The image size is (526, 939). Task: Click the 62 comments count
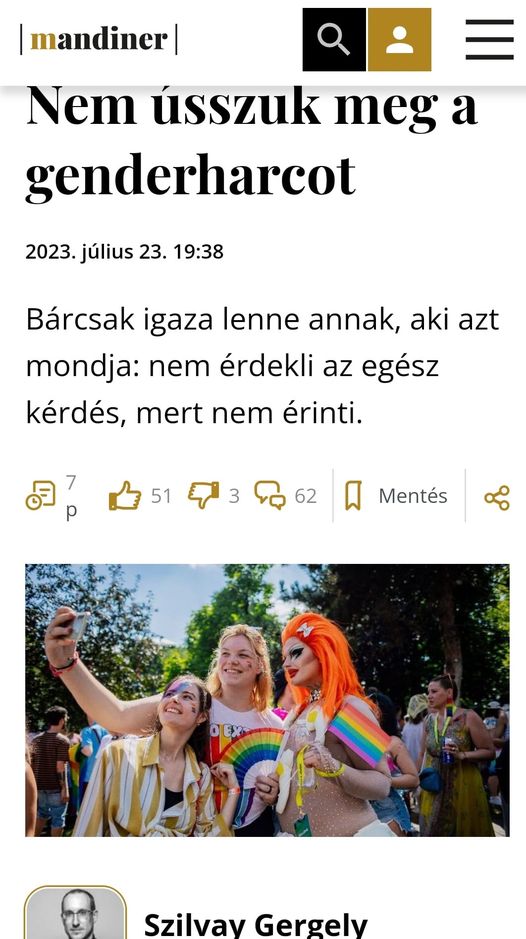click(306, 496)
